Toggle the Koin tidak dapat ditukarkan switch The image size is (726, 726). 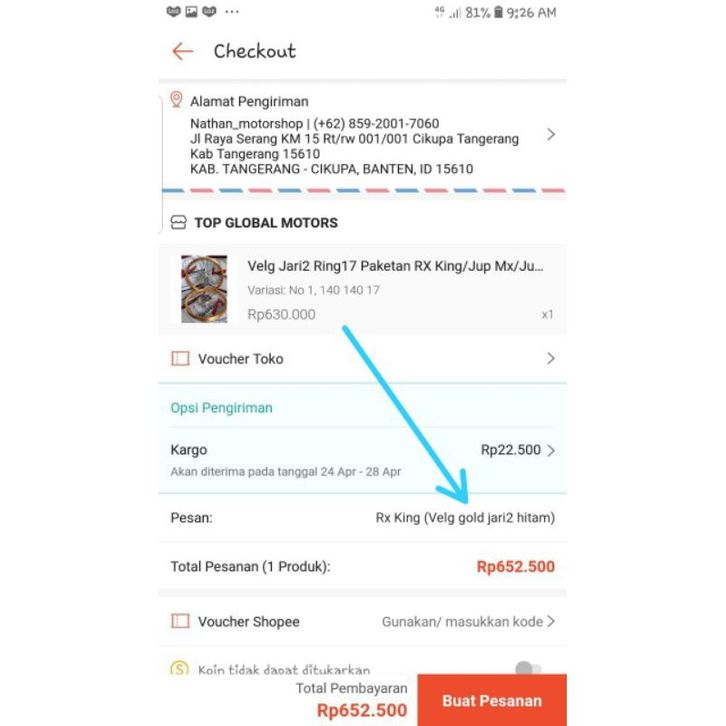click(528, 668)
